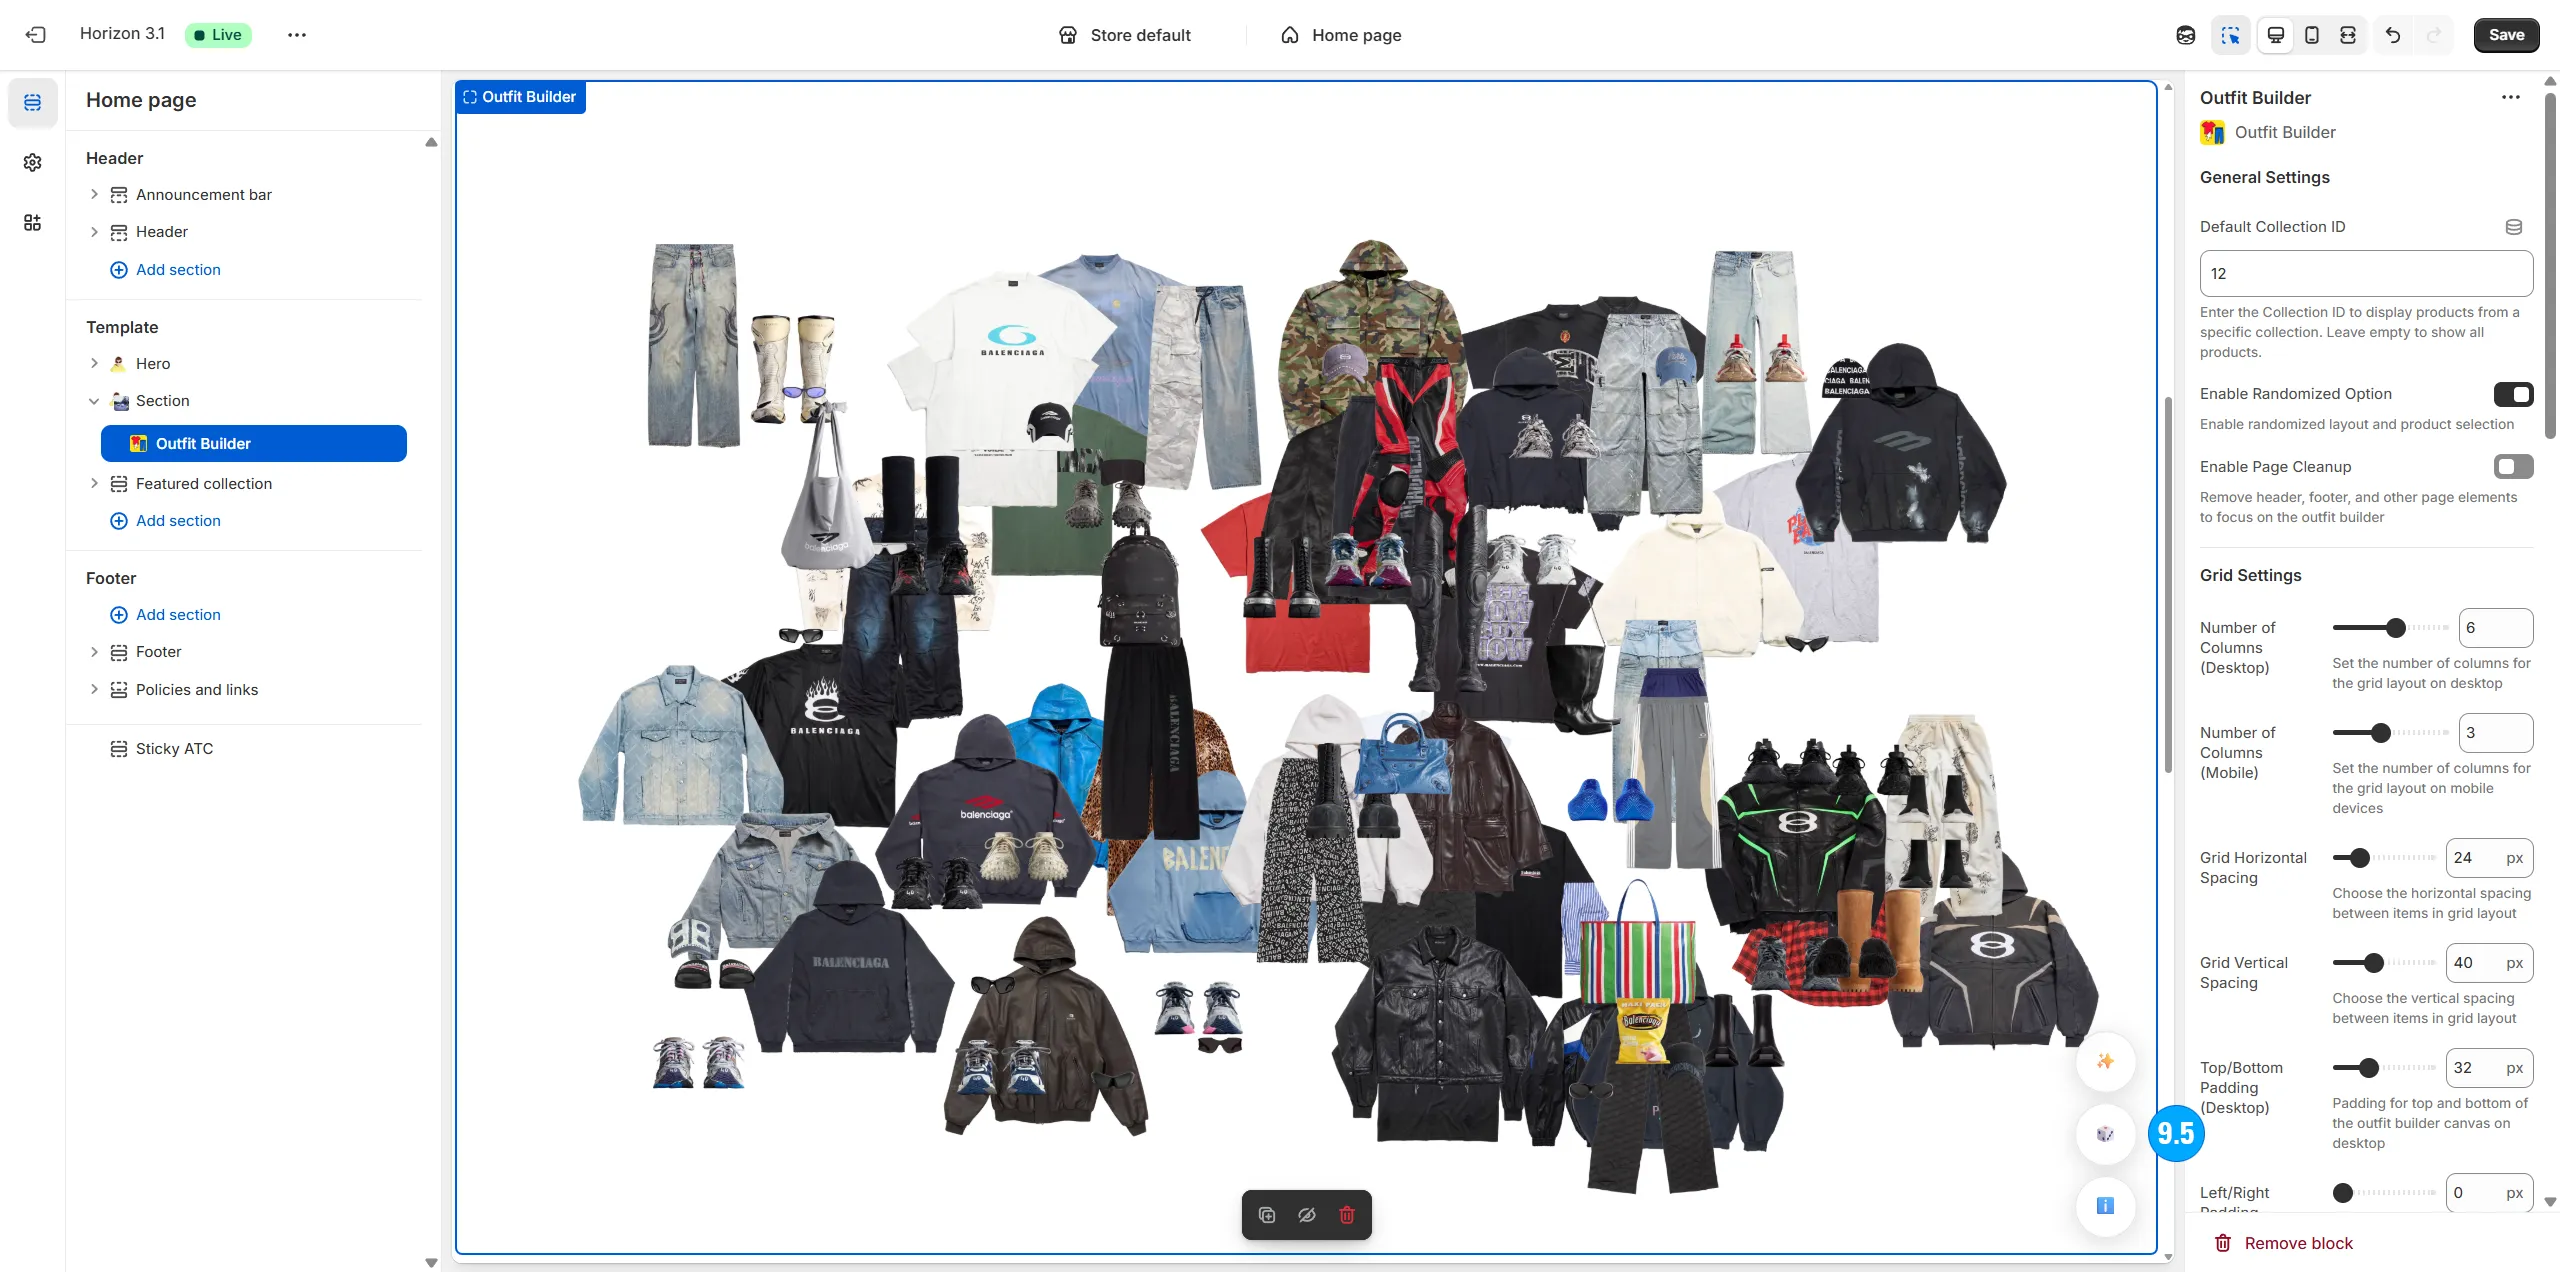The width and height of the screenshot is (2560, 1272).
Task: Click the duplicate block icon
Action: tap(1267, 1215)
